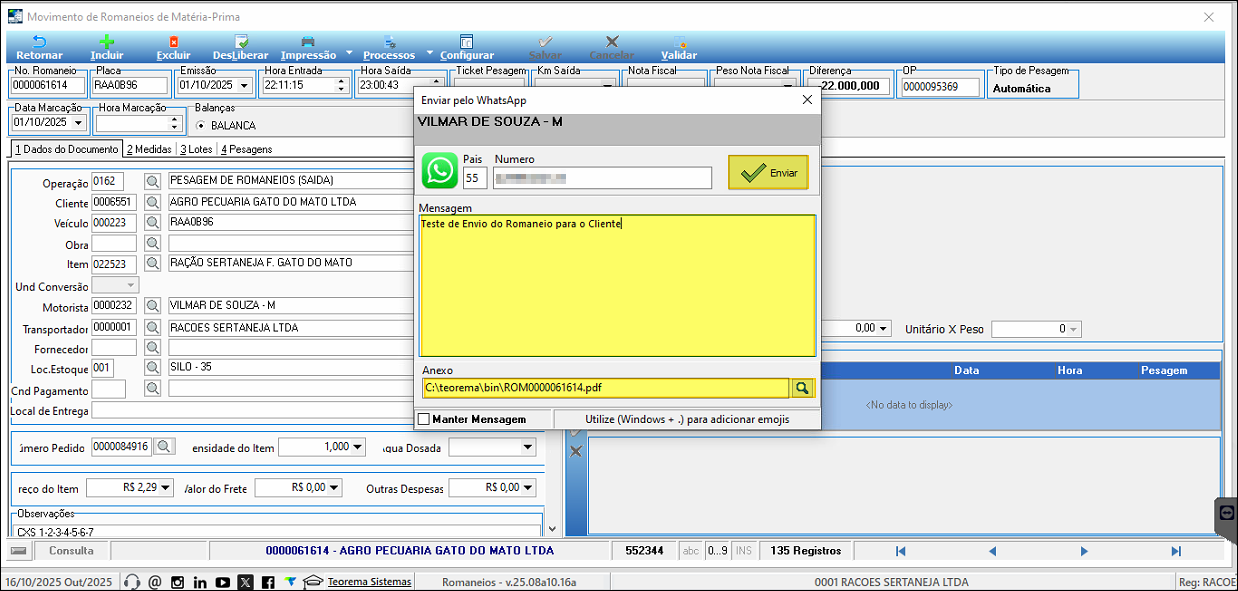The height and width of the screenshot is (591, 1238).
Task: Click the DesLiberar toolbar icon
Action: tap(241, 42)
